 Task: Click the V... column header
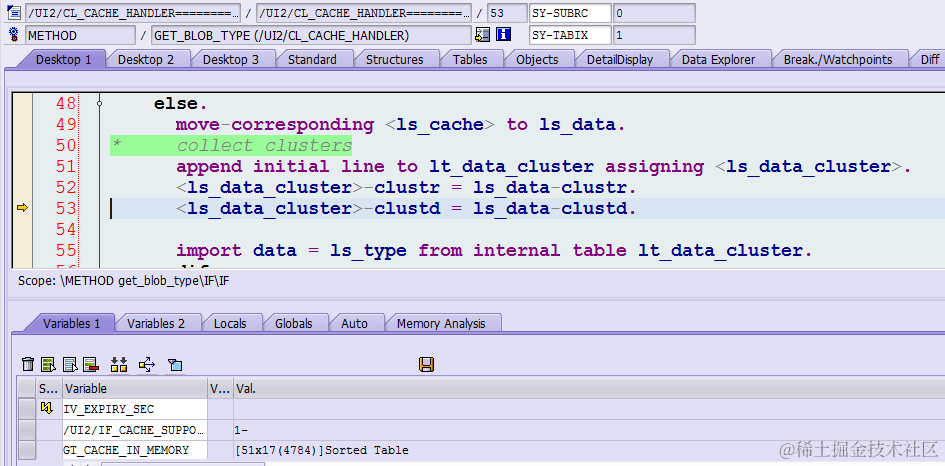(x=220, y=389)
